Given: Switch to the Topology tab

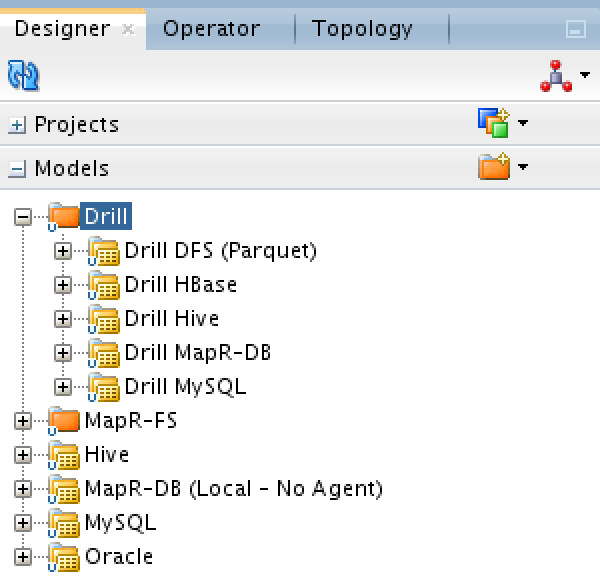Looking at the screenshot, I should [x=362, y=29].
